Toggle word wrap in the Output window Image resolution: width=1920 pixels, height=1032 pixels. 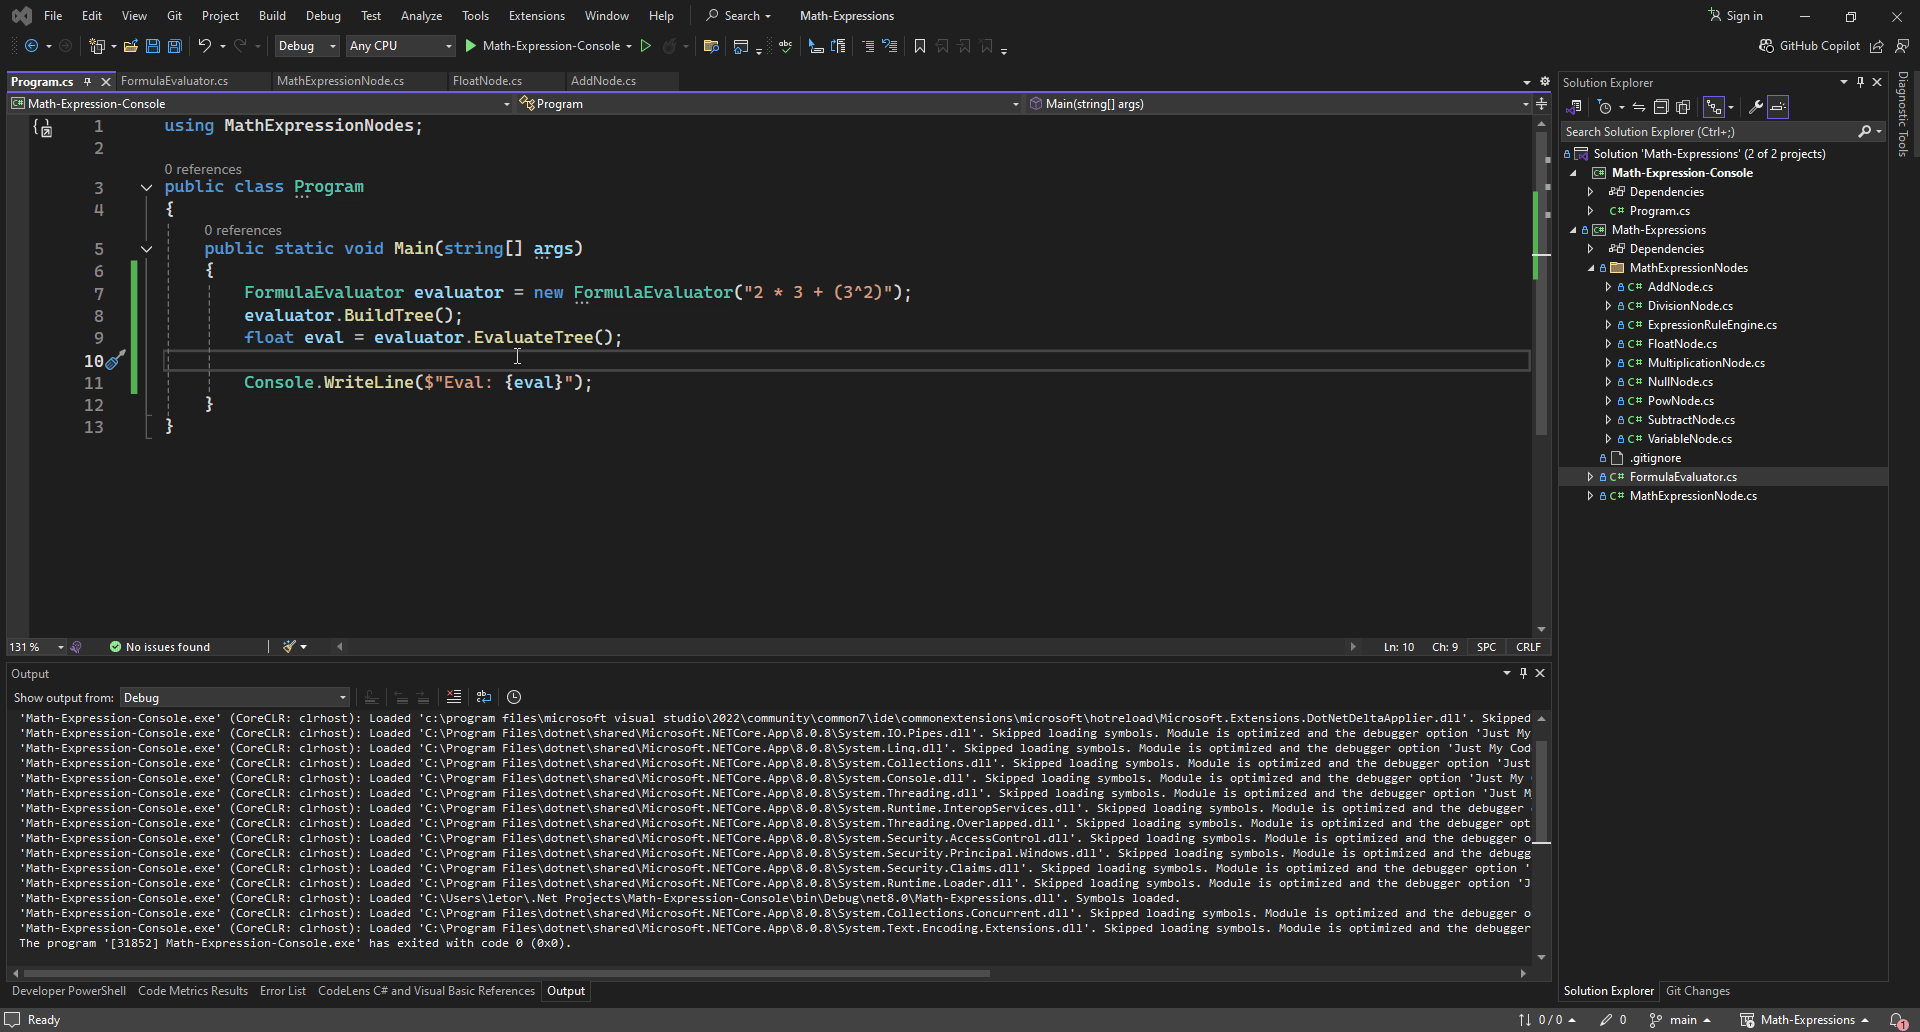pyautogui.click(x=484, y=697)
